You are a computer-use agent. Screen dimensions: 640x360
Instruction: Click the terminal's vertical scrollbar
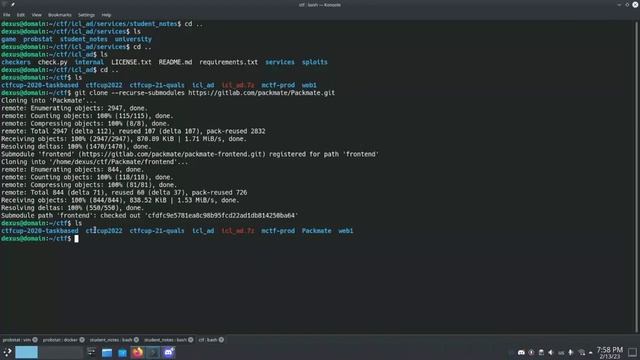[637, 176]
